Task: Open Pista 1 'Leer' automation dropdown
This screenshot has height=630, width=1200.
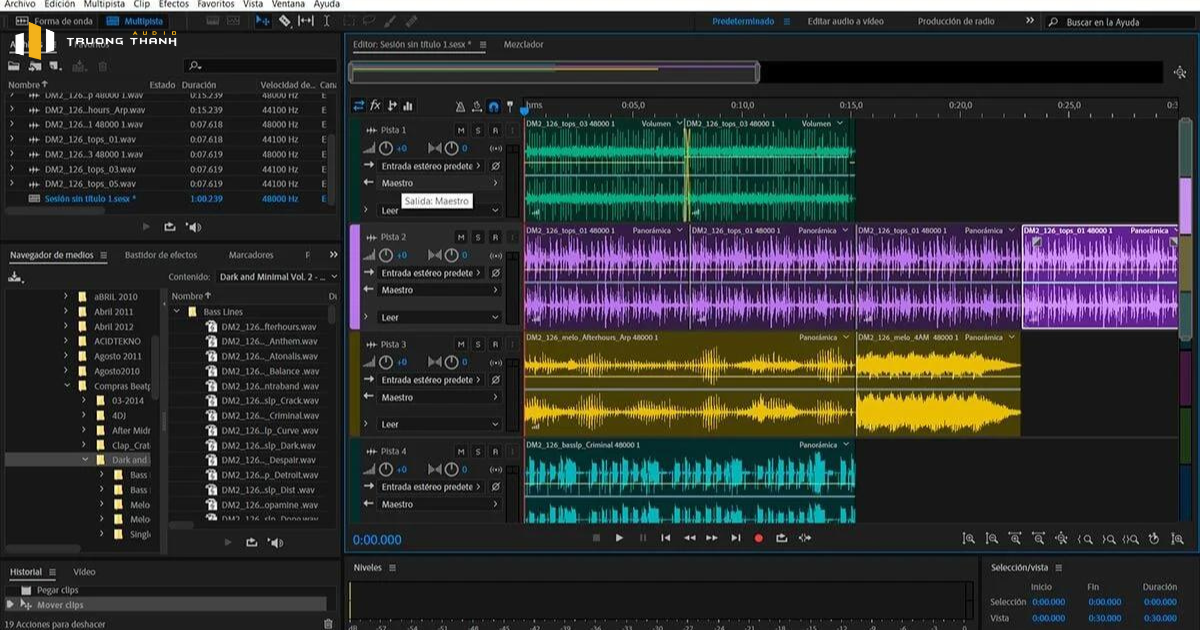Action: [439, 210]
